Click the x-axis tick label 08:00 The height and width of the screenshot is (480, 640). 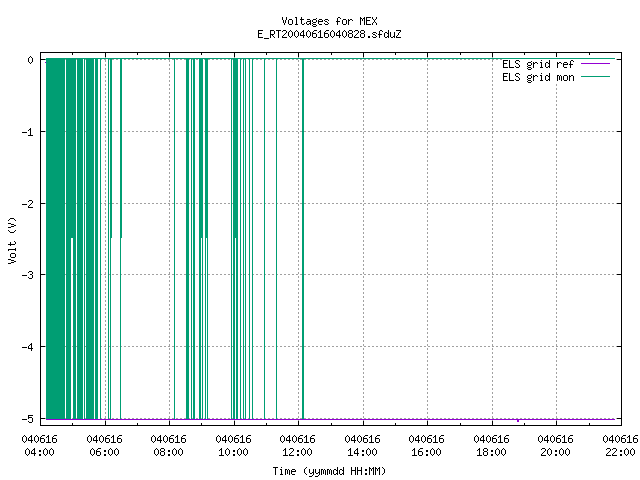click(169, 452)
